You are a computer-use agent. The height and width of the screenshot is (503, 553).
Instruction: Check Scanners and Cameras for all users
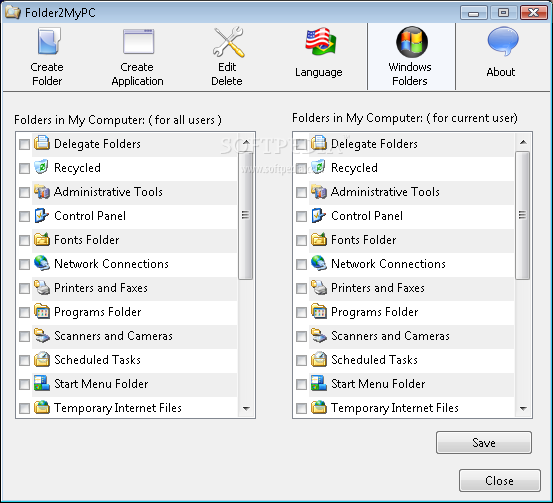tap(24, 336)
